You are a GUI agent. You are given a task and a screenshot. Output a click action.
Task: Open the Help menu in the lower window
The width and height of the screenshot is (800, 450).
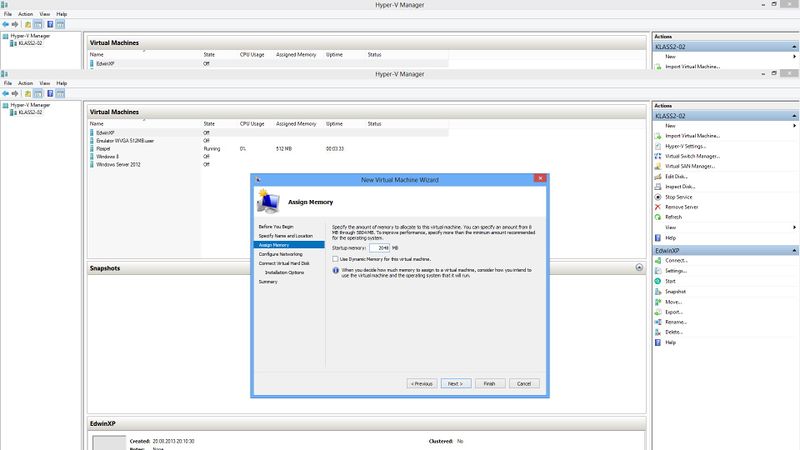coord(62,83)
